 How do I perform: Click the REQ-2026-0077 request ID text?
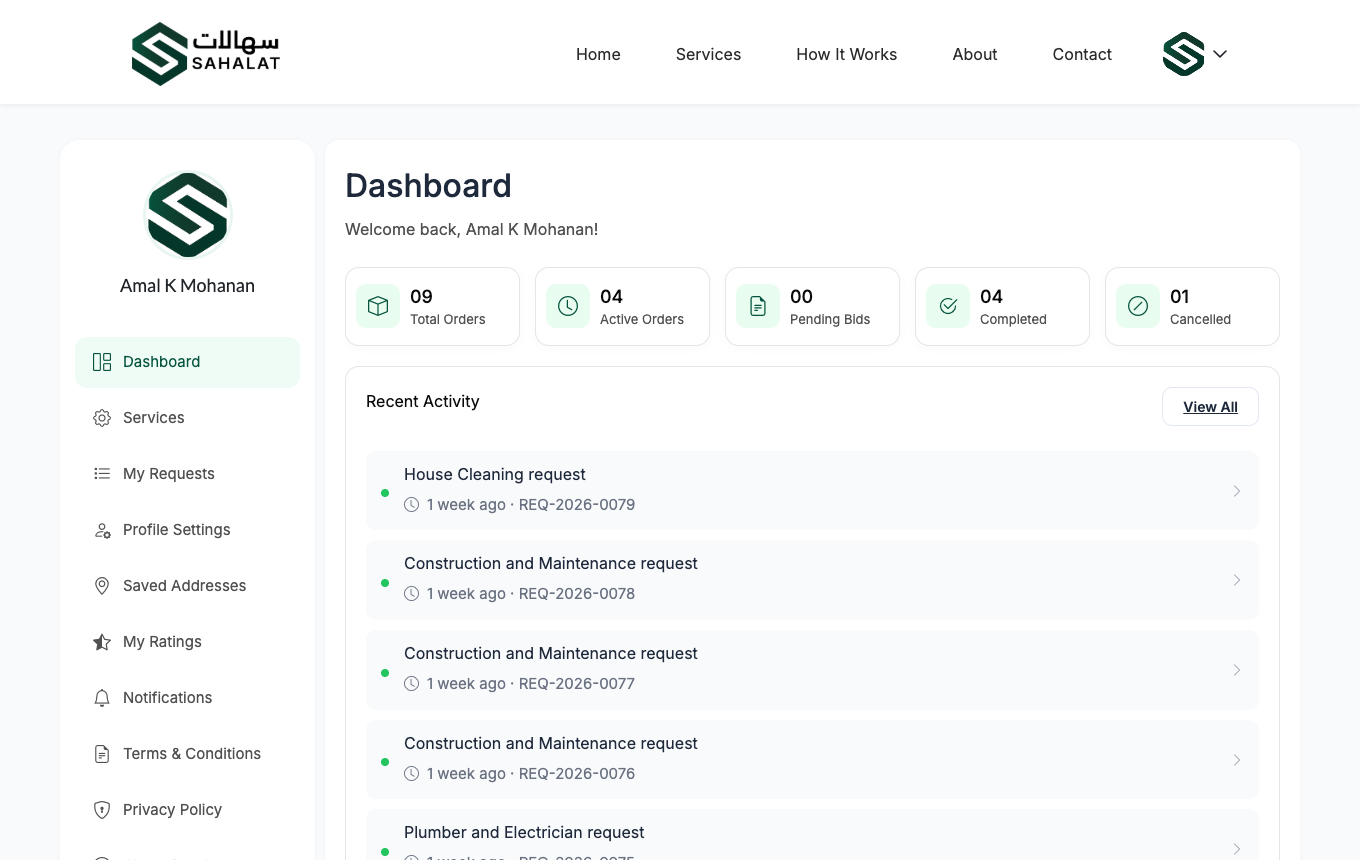coord(577,684)
